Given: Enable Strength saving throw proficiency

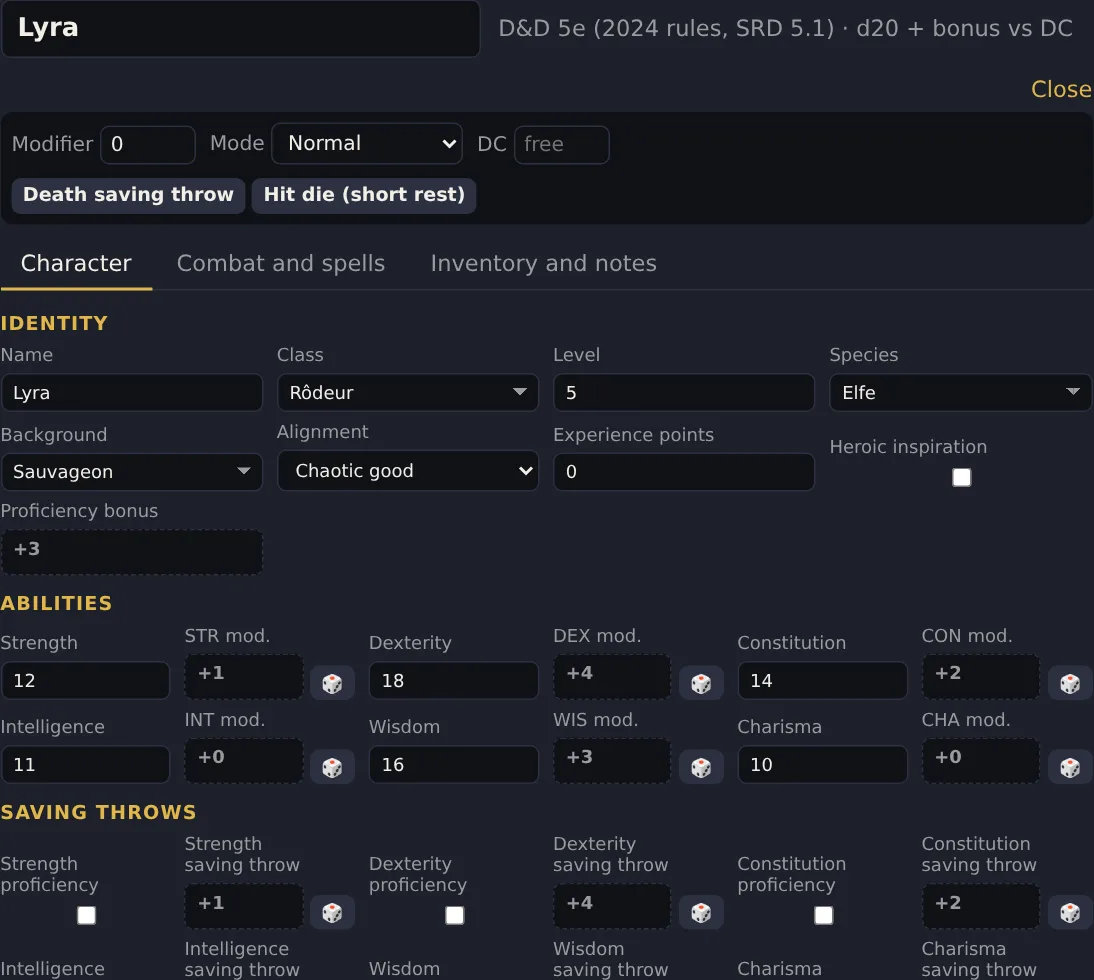Looking at the screenshot, I should (87, 915).
